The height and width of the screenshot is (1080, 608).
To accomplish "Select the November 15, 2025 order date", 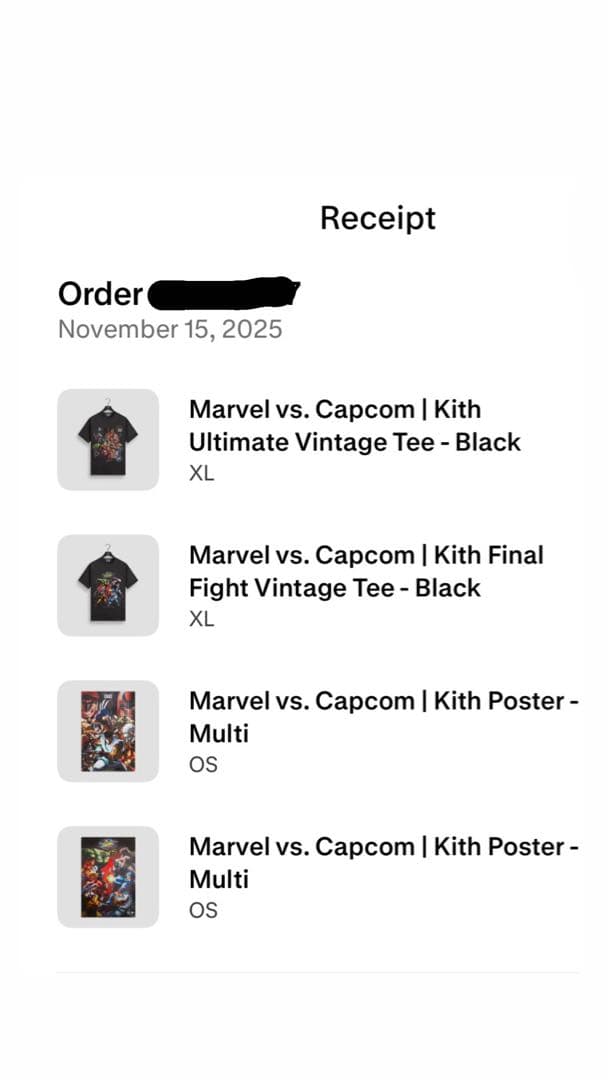I will click(x=170, y=329).
